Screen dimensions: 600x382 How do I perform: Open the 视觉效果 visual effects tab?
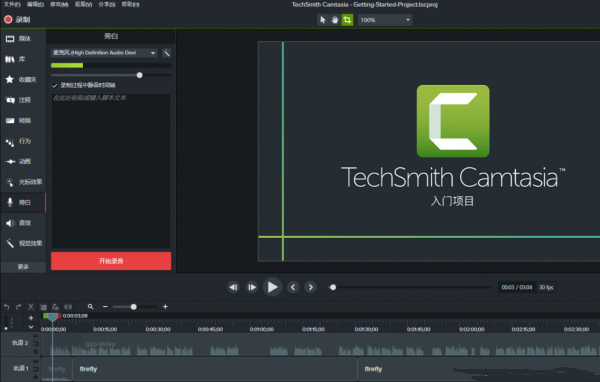click(x=23, y=243)
